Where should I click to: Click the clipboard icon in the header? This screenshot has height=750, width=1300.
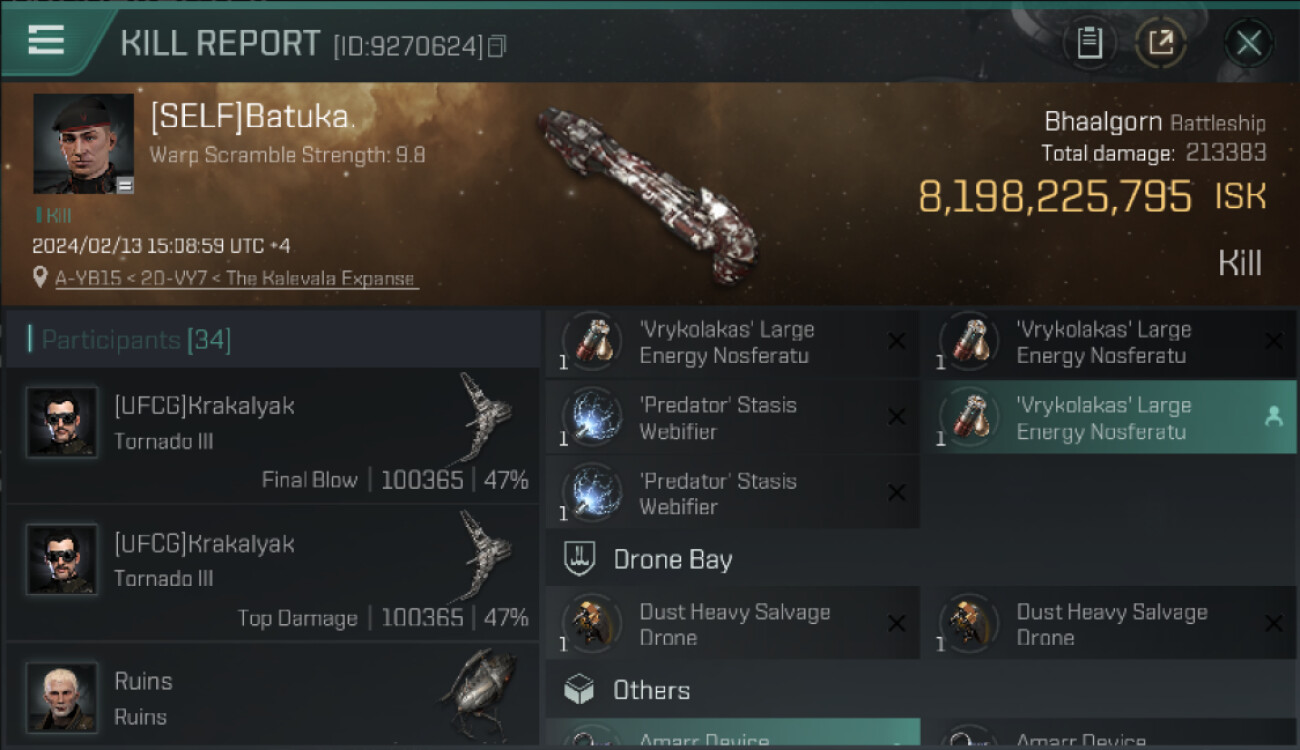[x=1089, y=43]
